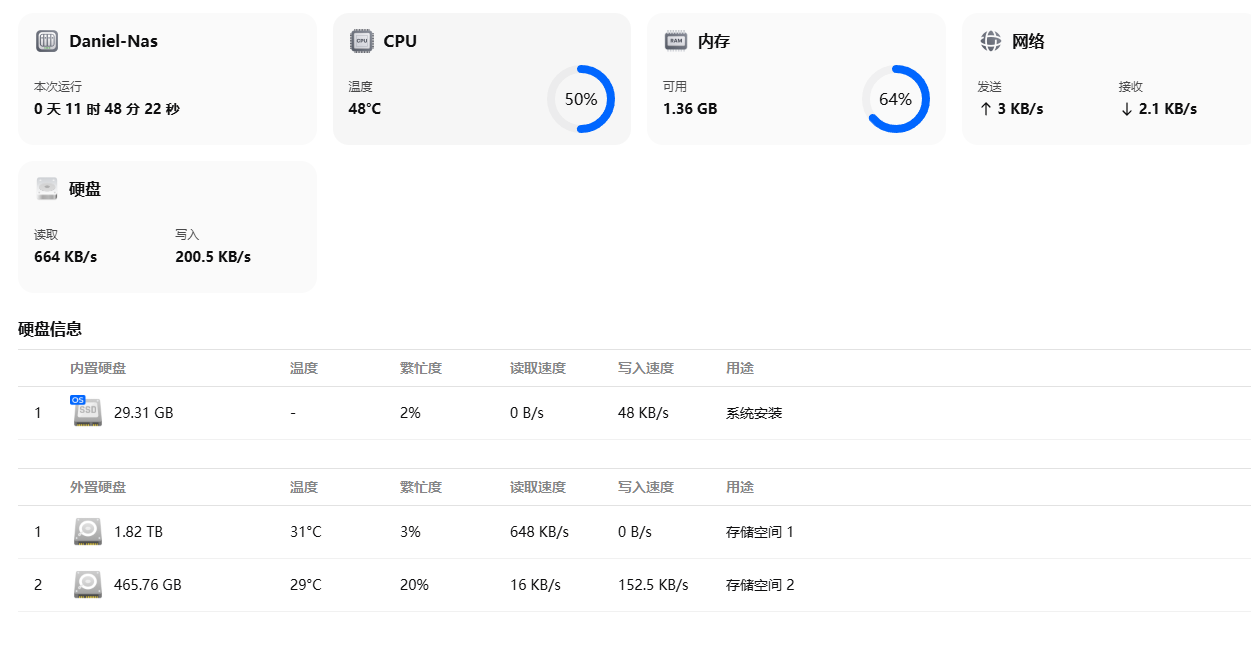The width and height of the screenshot is (1251, 648).
Task: Click the download speed 2.1 KB/s
Action: tap(1158, 109)
